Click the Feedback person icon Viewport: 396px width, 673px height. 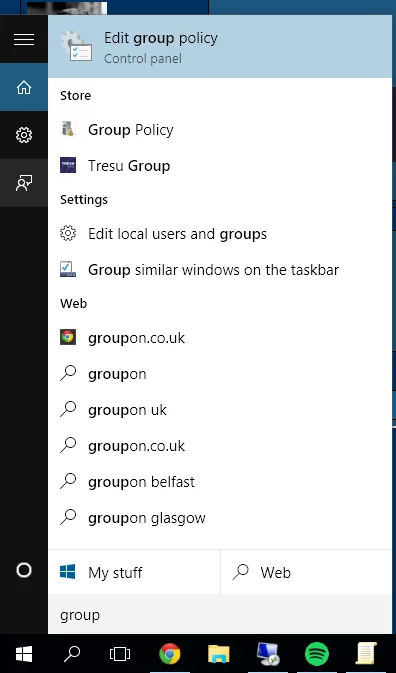pos(24,183)
